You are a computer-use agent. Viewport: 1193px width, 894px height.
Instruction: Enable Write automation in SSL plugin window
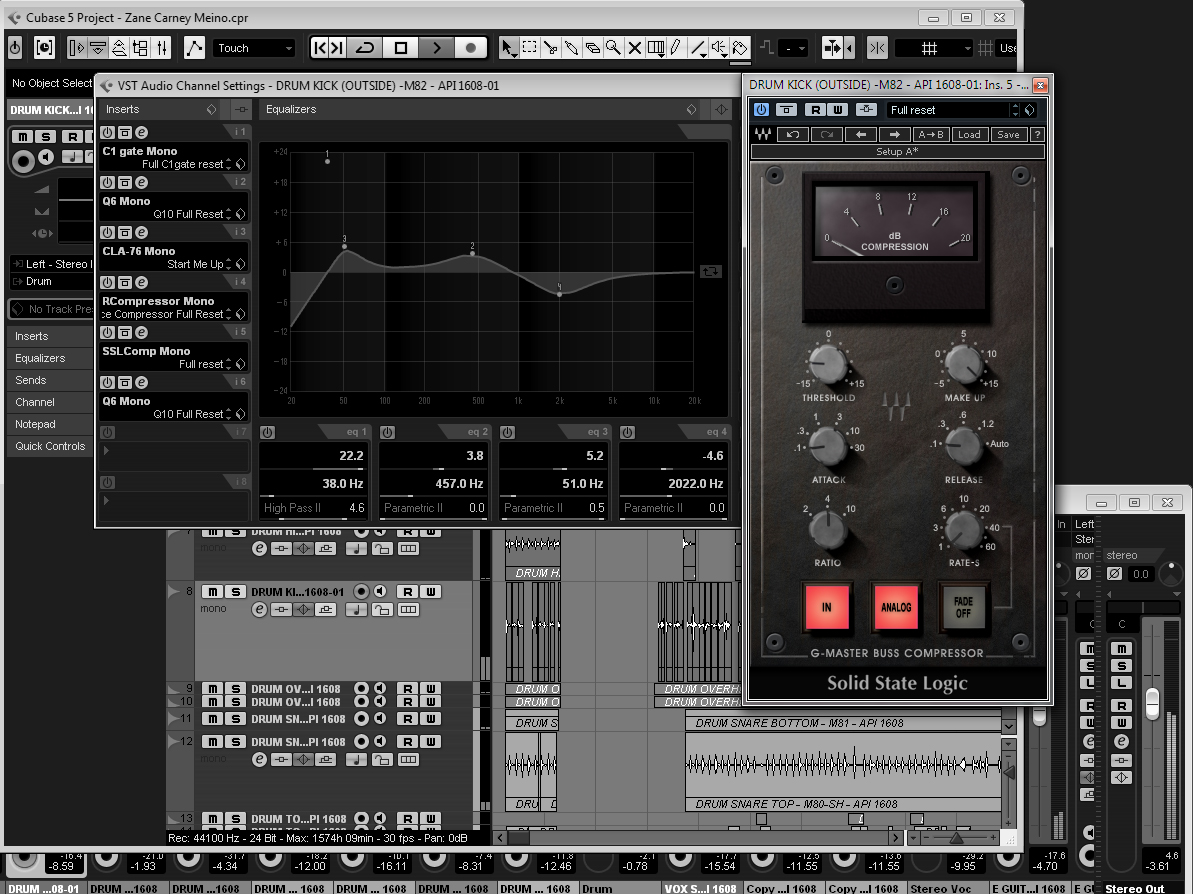838,110
